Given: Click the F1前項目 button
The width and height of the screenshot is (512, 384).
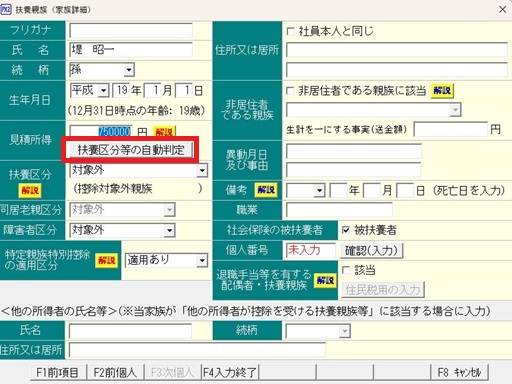Looking at the screenshot, I should pos(57,372).
